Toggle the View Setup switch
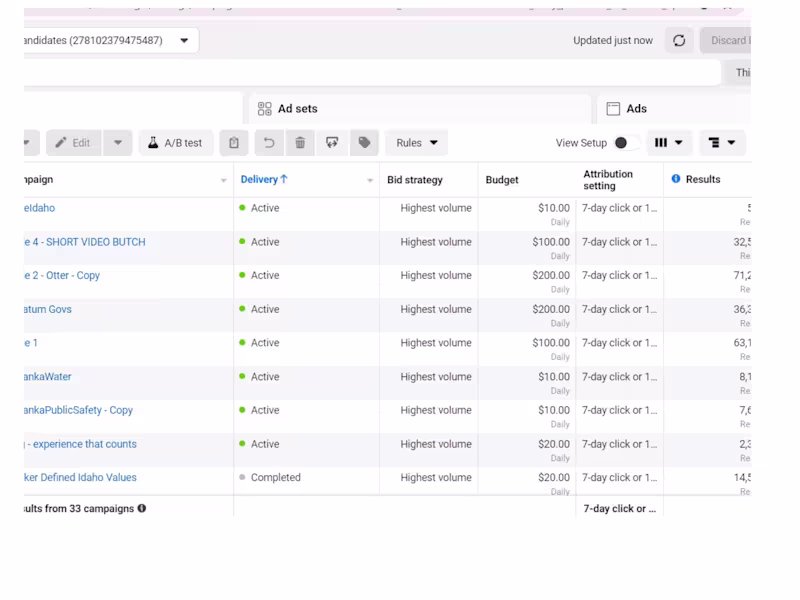 (x=626, y=143)
